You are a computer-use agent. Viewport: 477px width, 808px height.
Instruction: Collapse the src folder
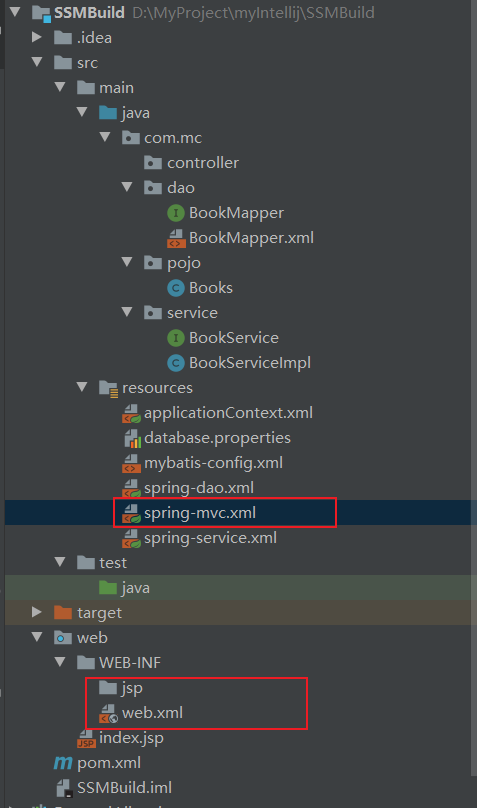[x=37, y=62]
